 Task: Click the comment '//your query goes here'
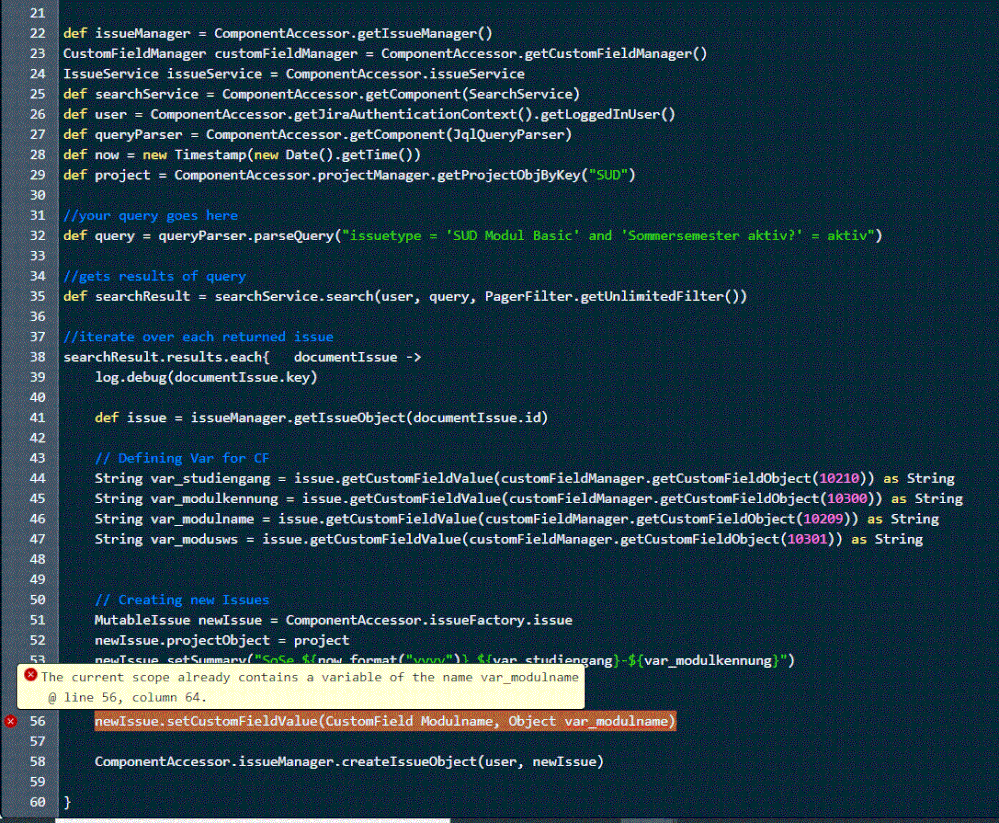tap(150, 215)
